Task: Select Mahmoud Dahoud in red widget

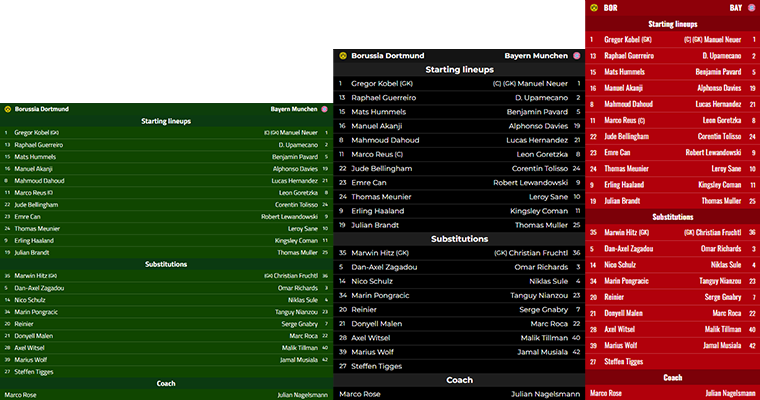Action: coord(629,104)
